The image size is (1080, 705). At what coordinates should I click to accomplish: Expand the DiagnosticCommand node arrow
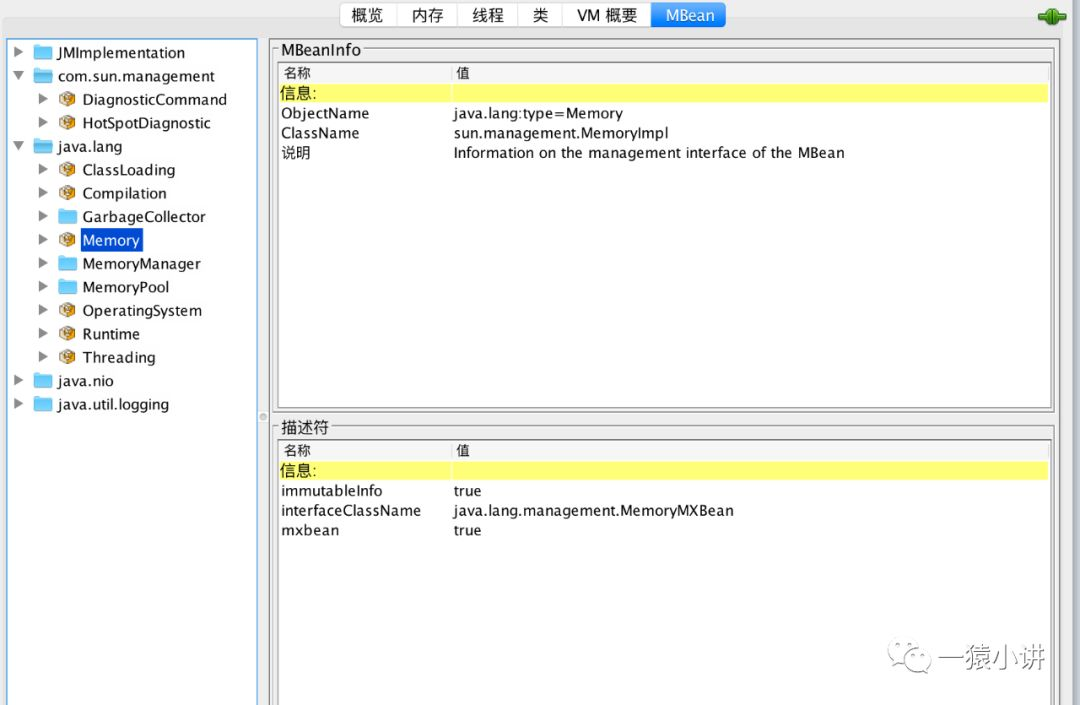(x=43, y=99)
